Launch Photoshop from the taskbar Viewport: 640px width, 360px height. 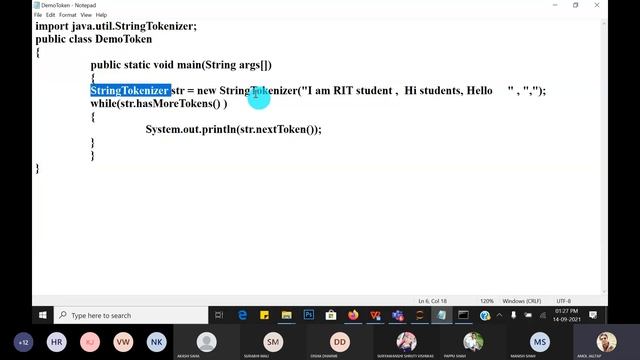click(x=309, y=315)
